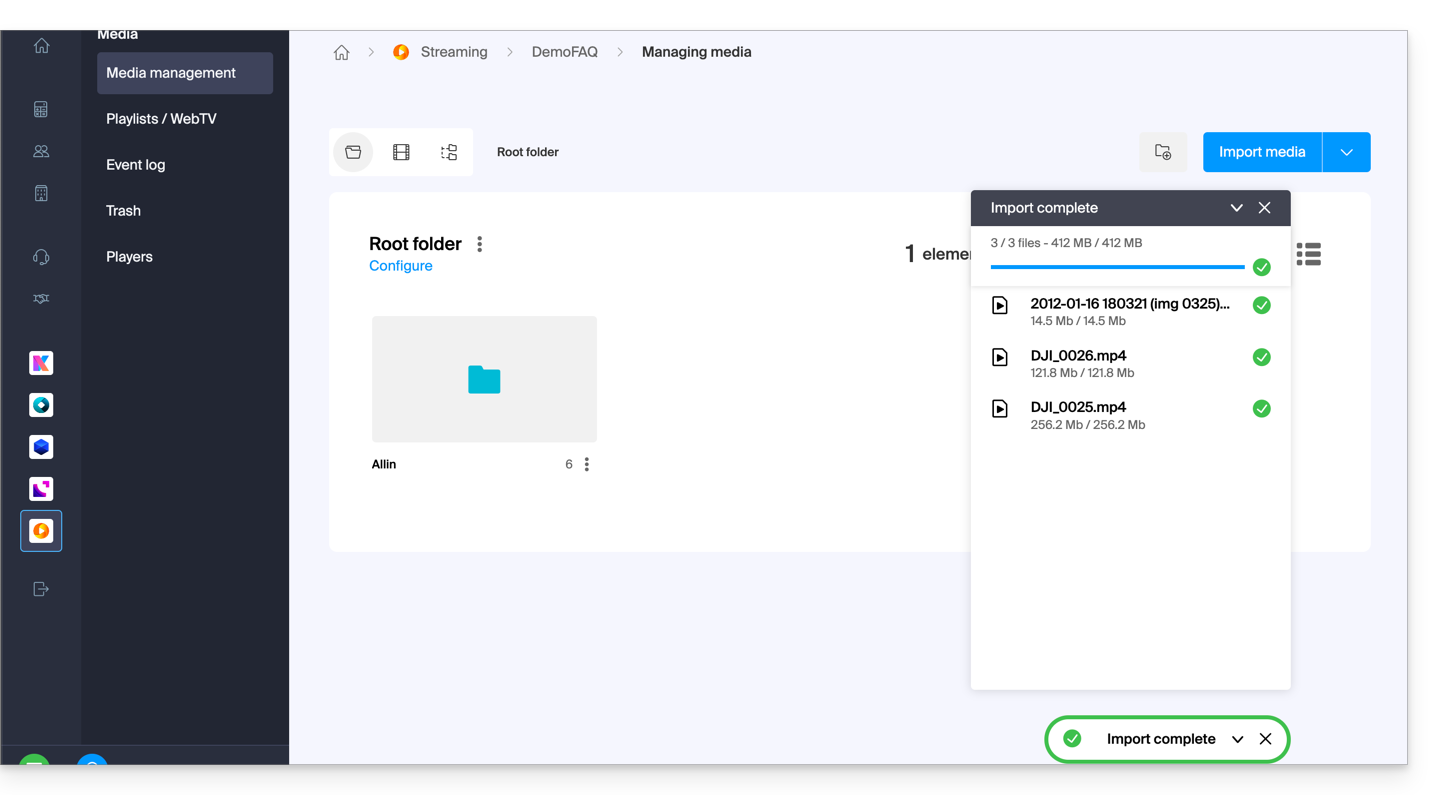Open the Allin folder thumbnail
Screen dimensions: 1438x795
[x=484, y=379]
